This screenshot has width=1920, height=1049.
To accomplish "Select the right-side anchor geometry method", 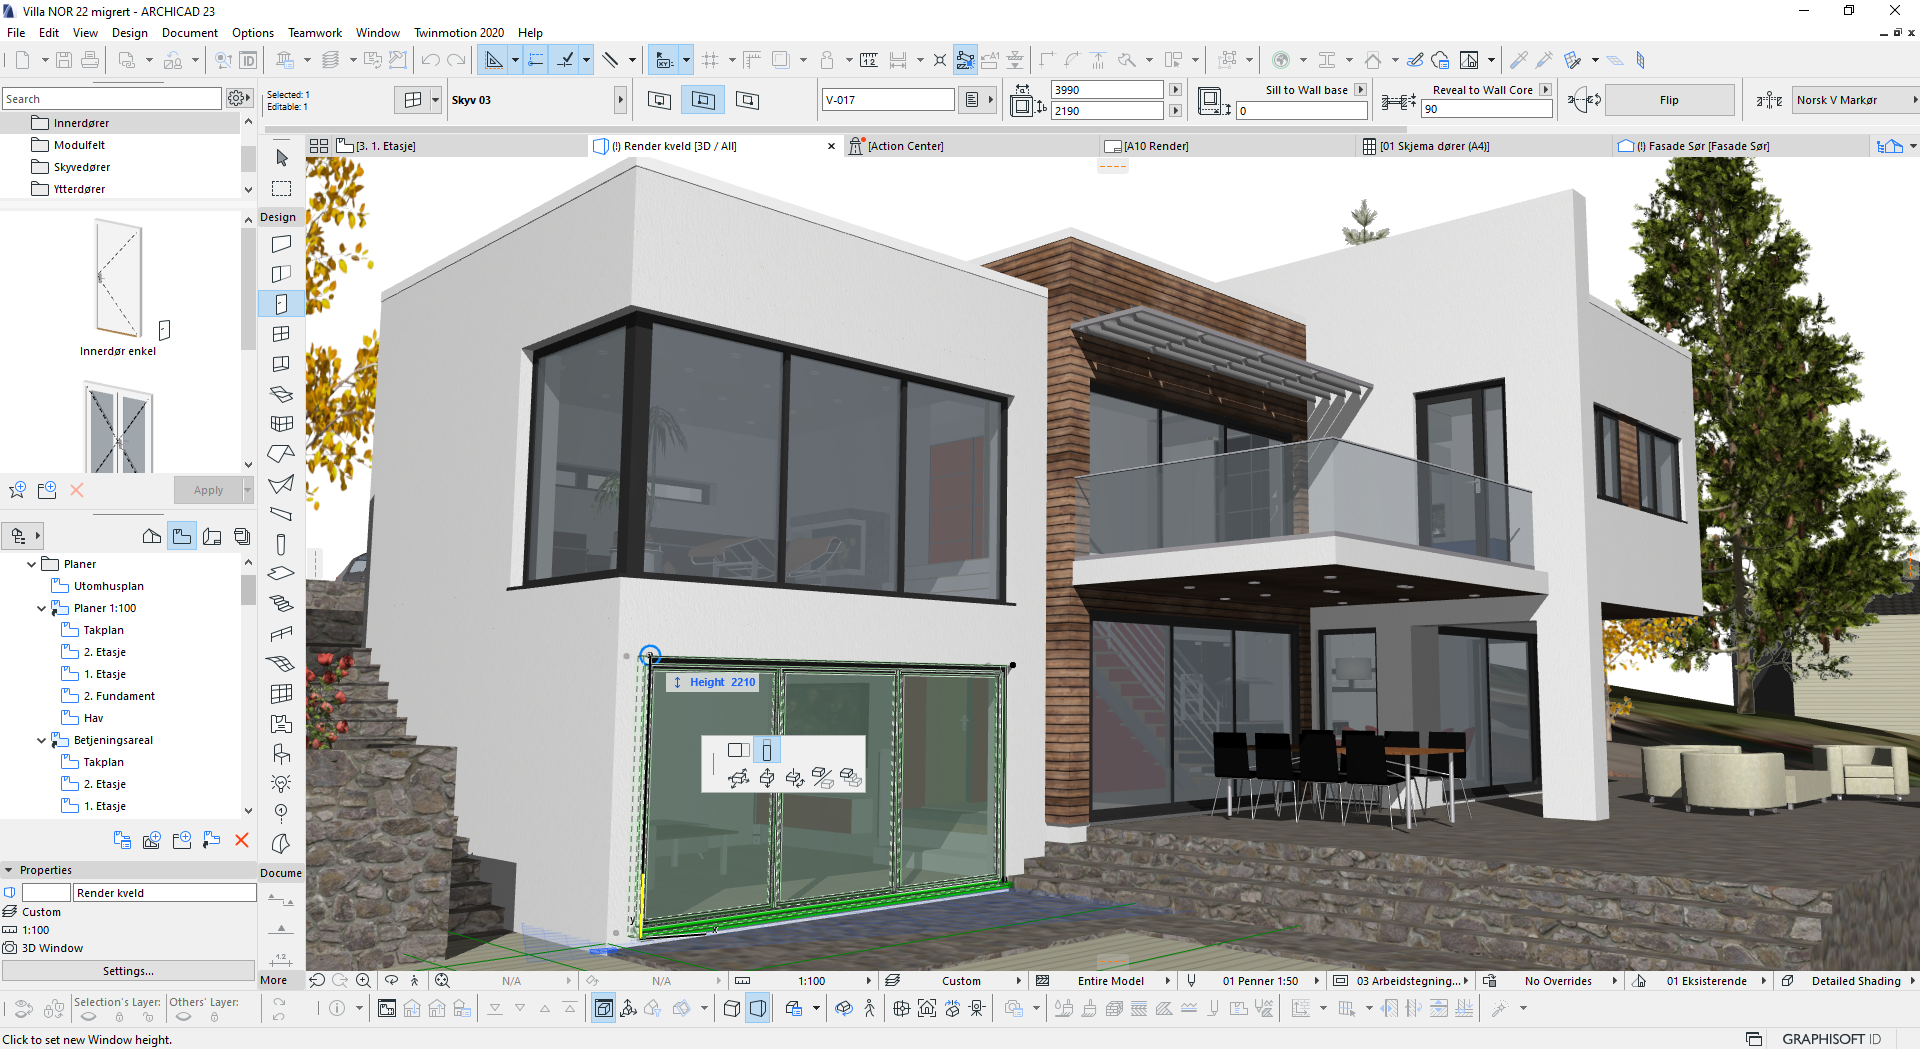I will point(747,100).
